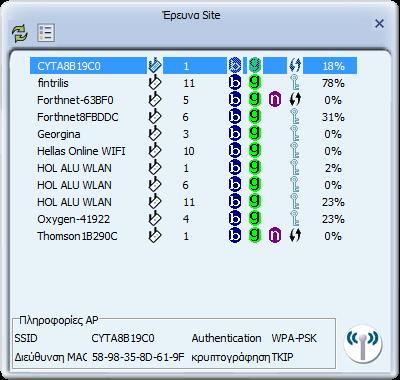
Task: Click the round wireless antenna connect button
Action: coord(363,344)
